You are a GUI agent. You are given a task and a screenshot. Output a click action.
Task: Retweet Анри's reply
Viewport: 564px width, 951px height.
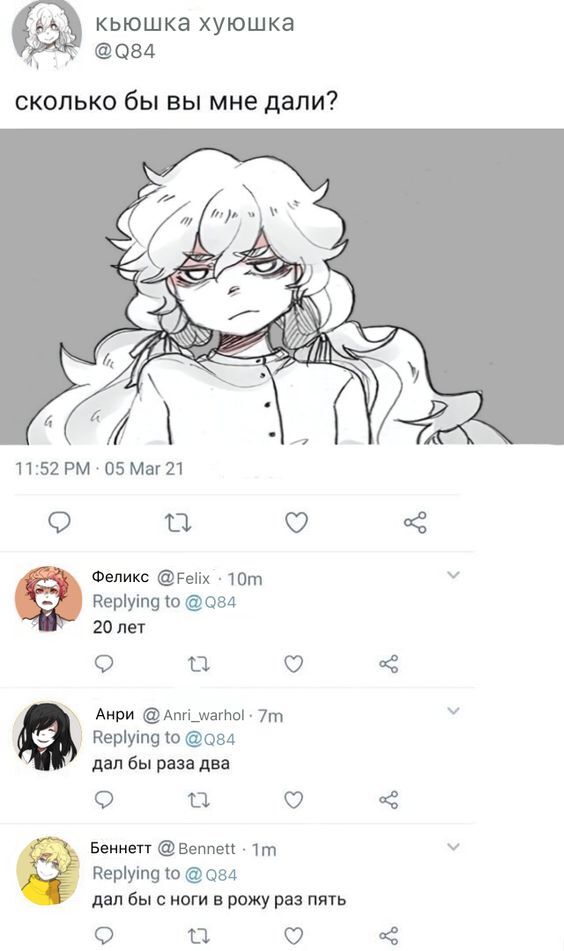click(x=199, y=801)
